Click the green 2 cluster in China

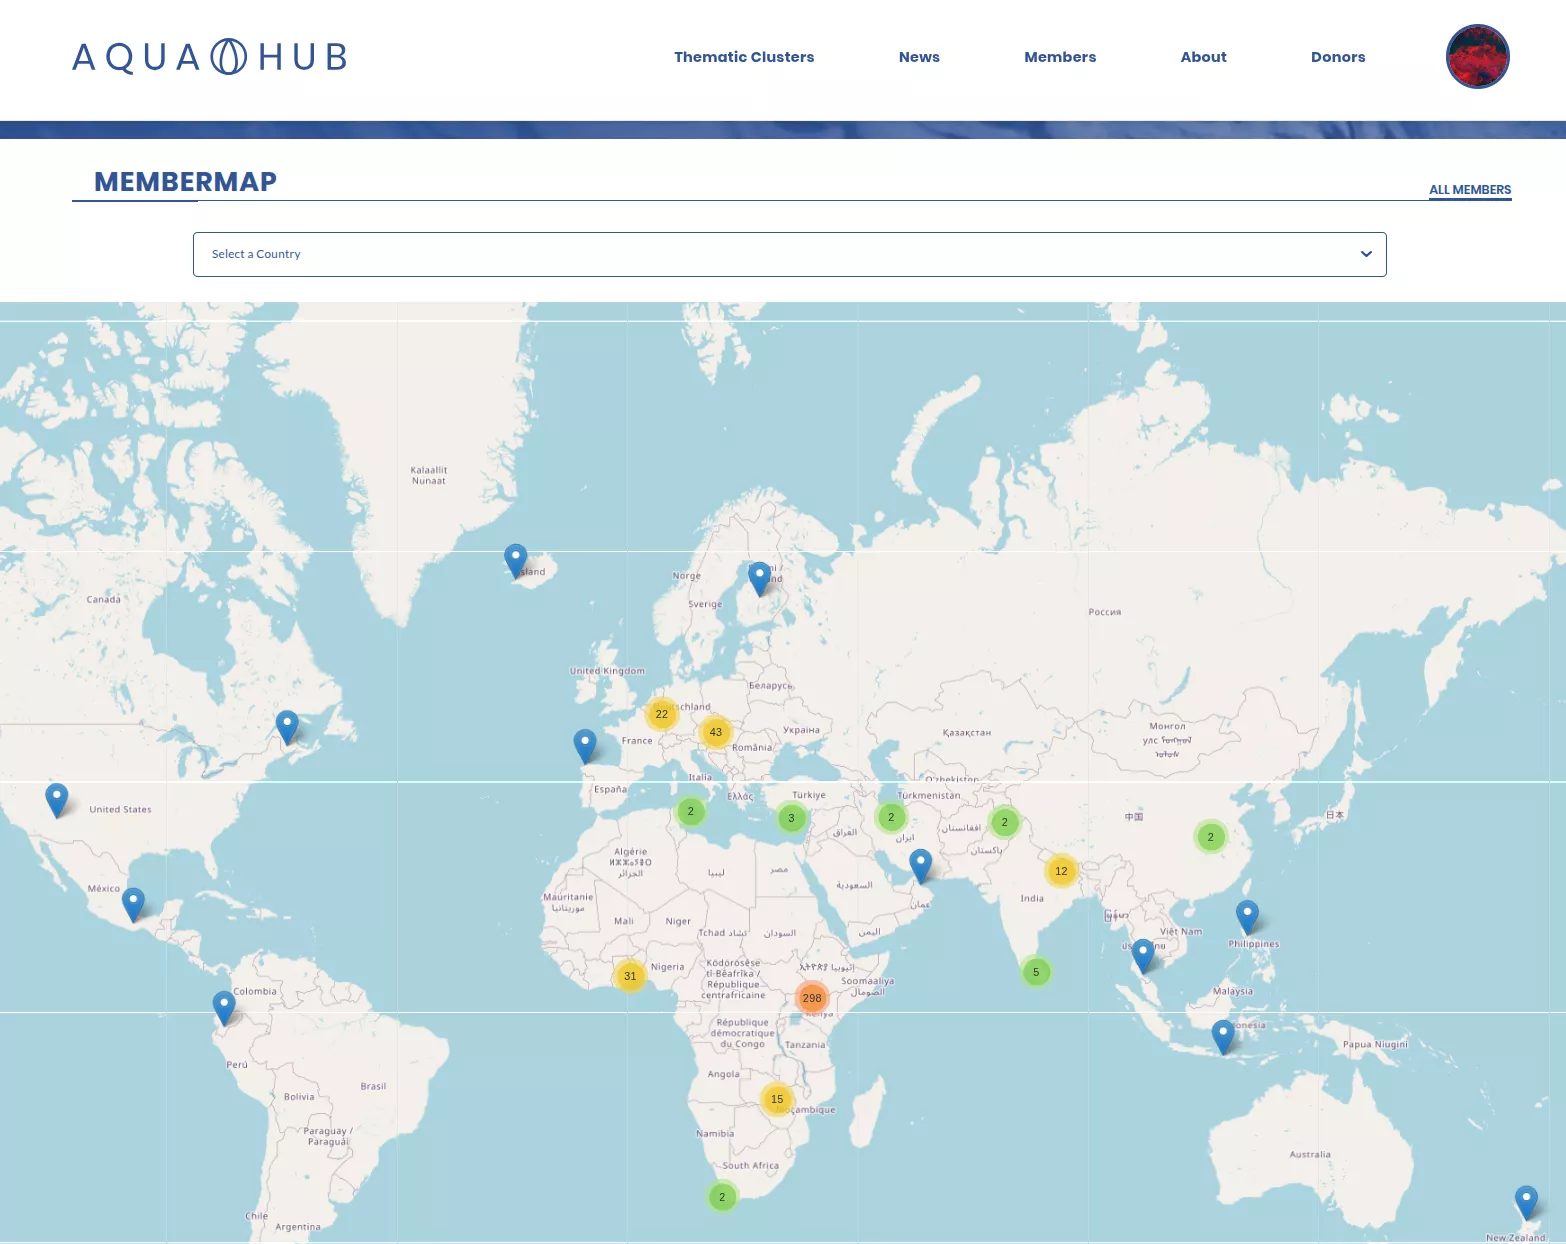point(1210,835)
